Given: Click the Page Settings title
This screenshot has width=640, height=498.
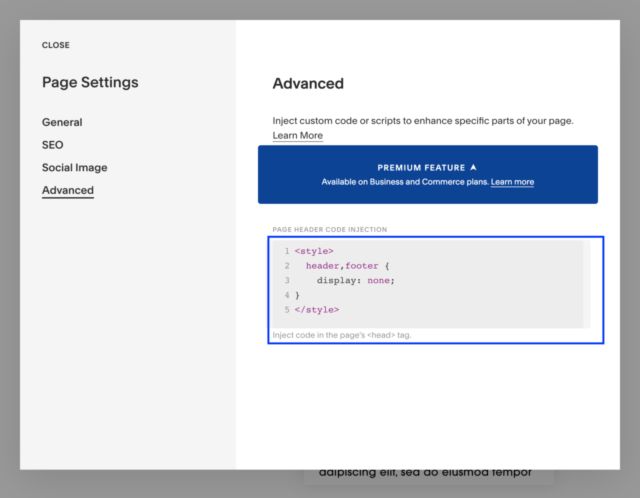Looking at the screenshot, I should (90, 82).
